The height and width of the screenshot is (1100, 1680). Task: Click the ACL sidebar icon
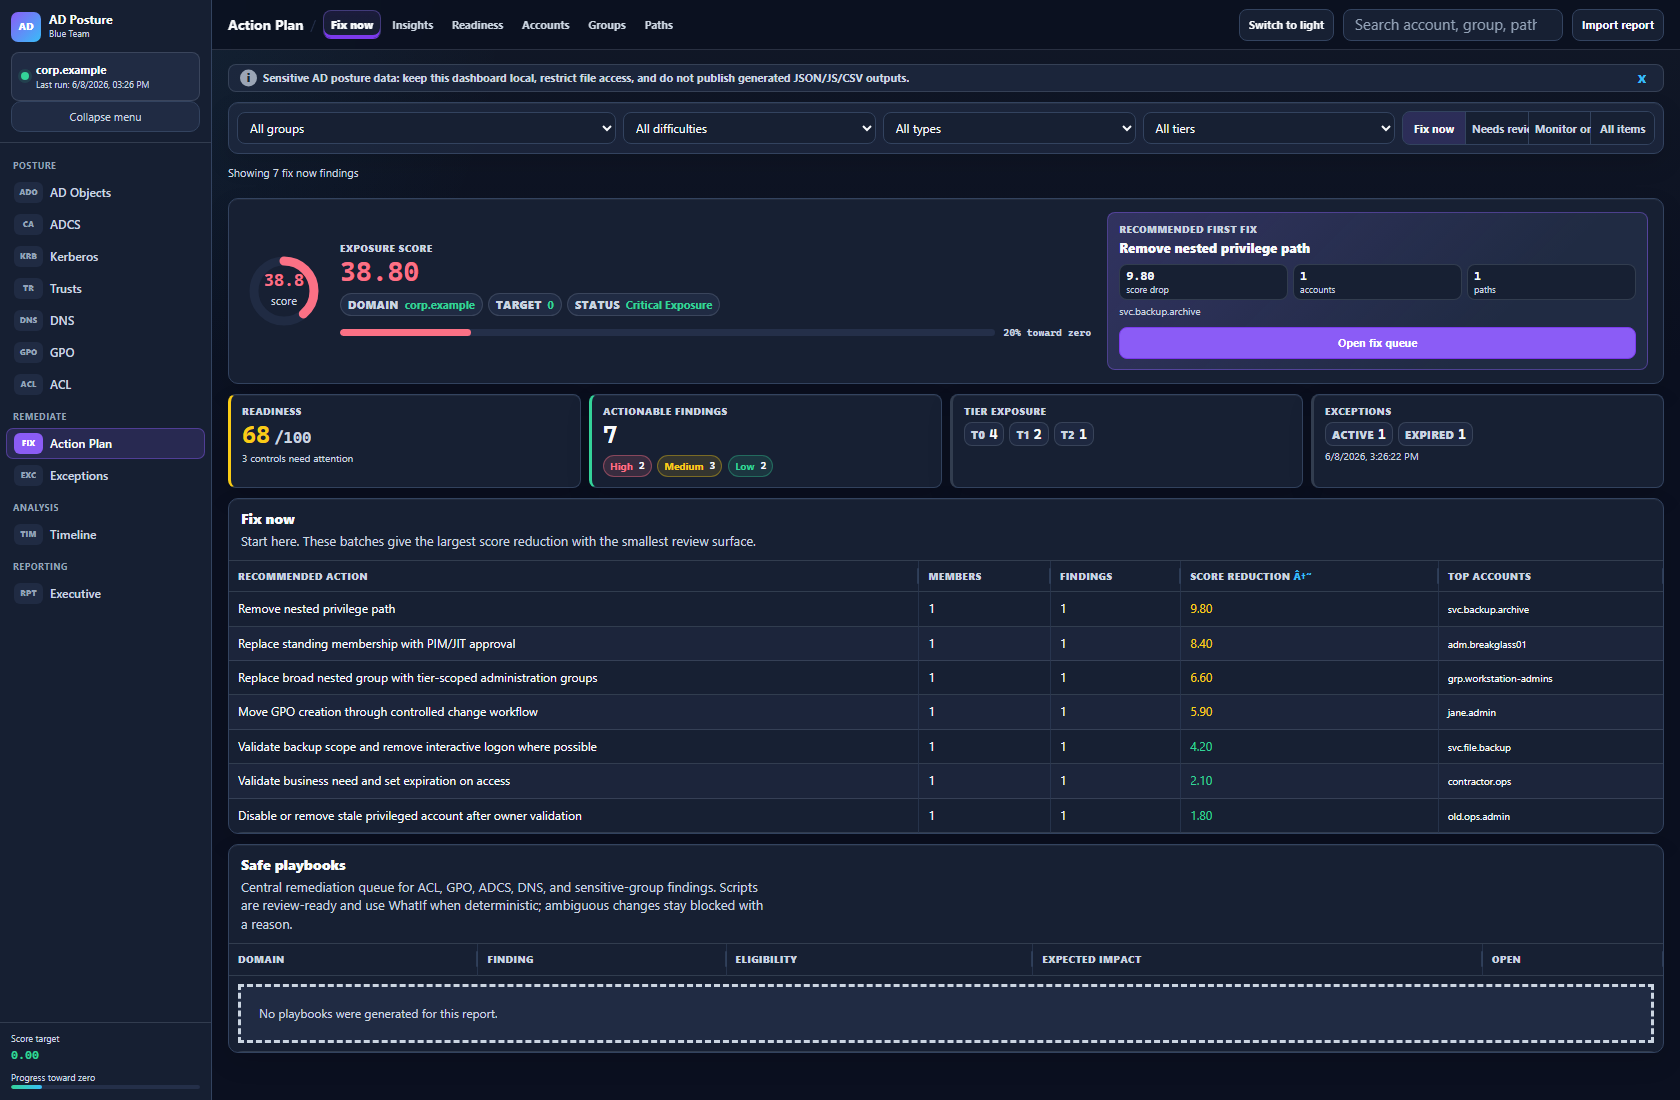coord(28,385)
